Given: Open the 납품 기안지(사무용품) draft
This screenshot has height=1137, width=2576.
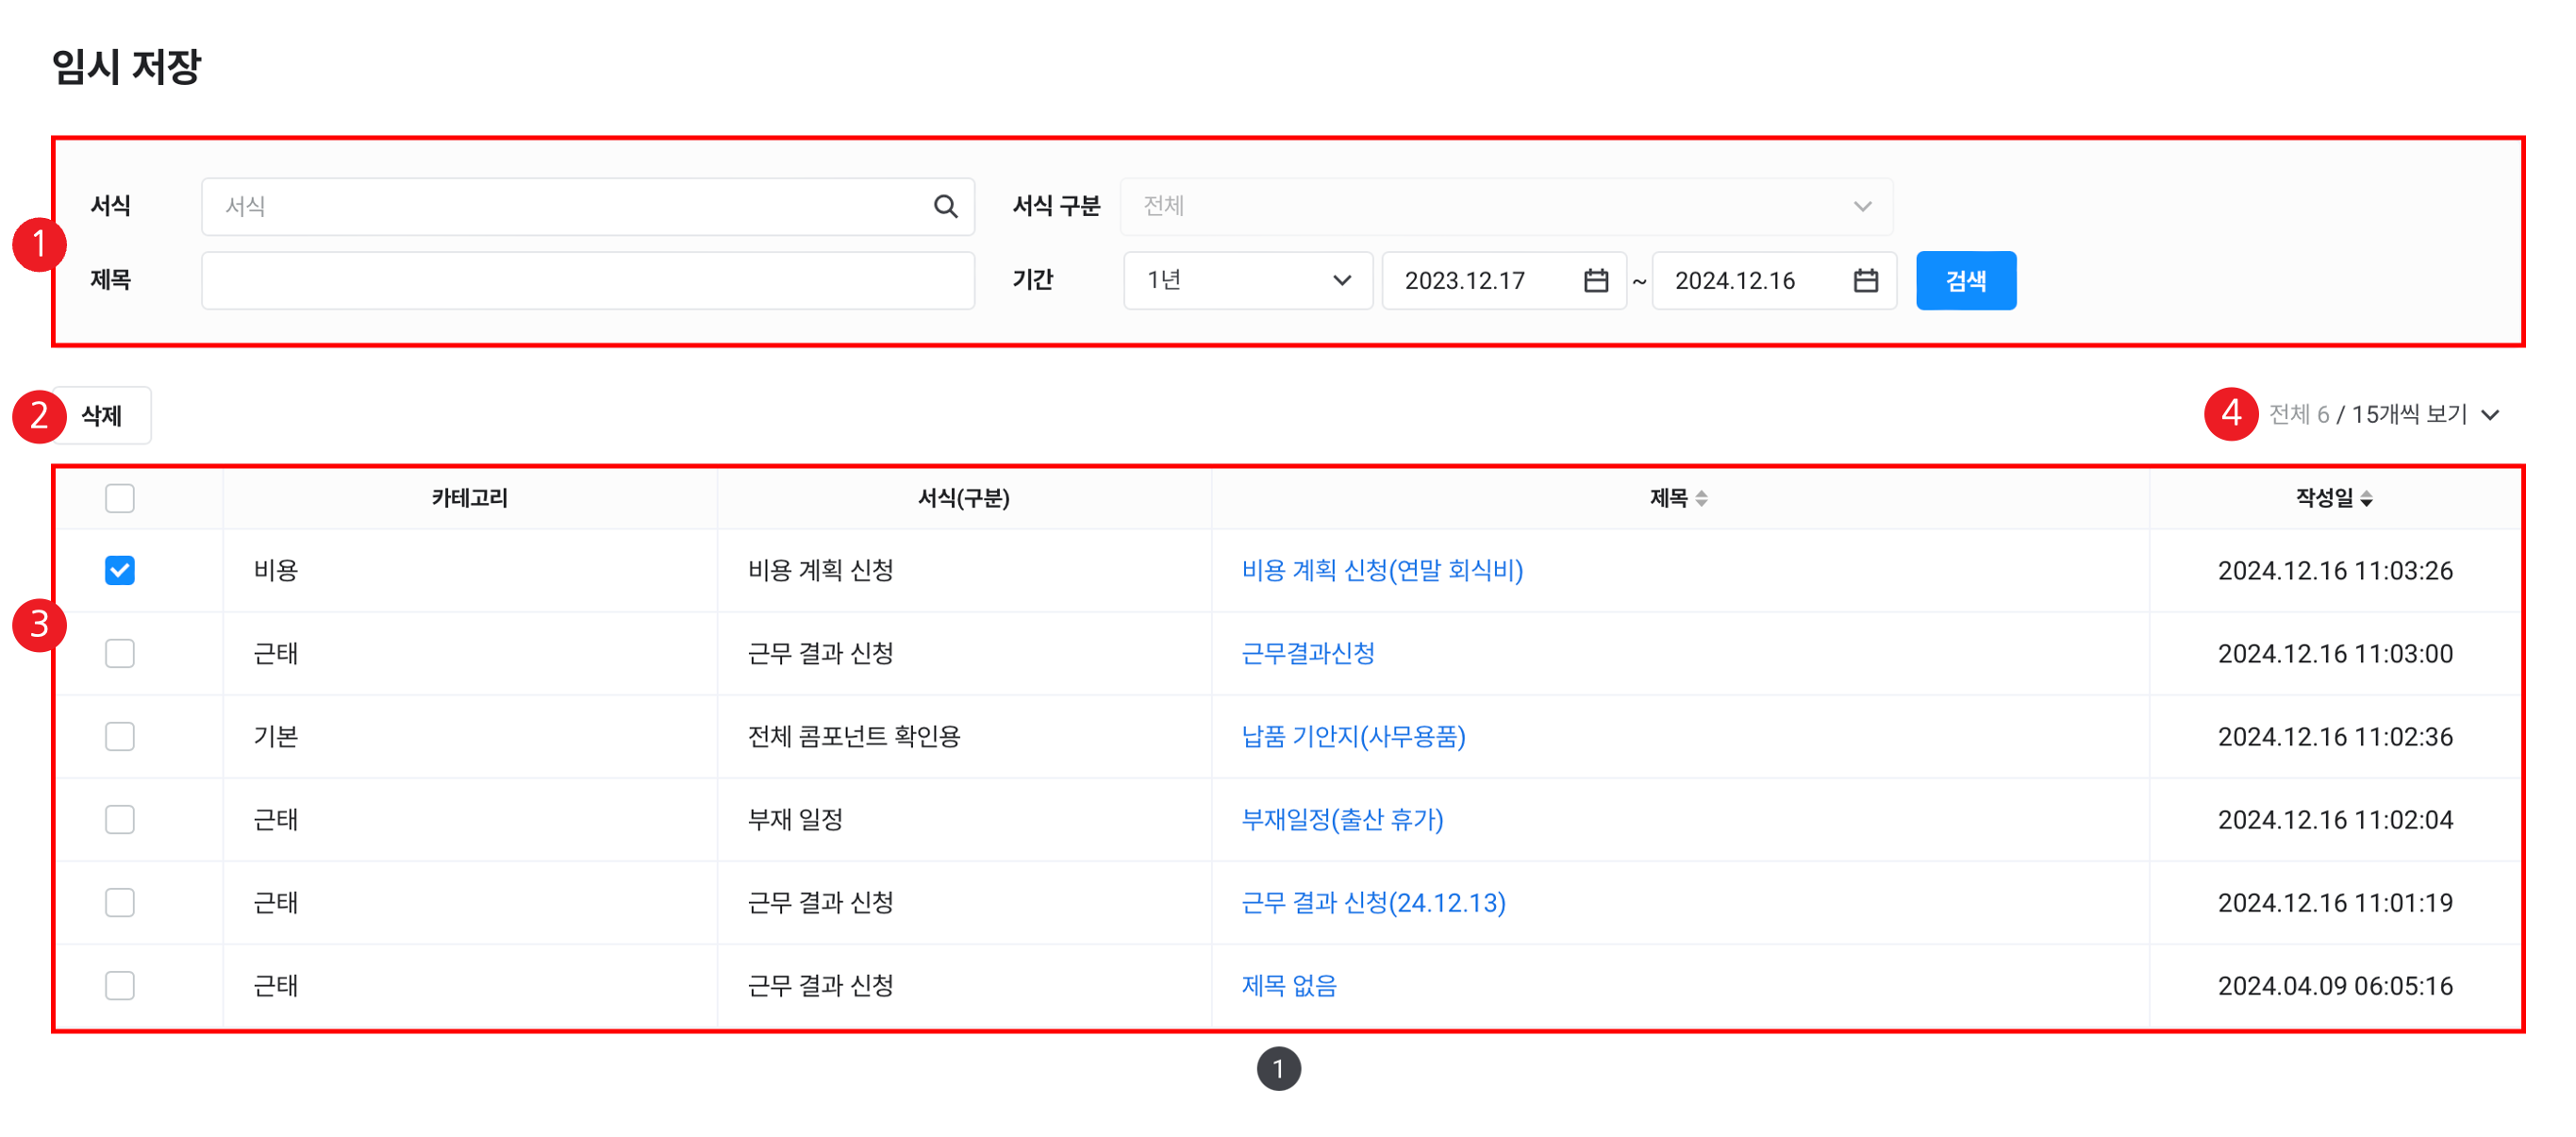Looking at the screenshot, I should (1353, 736).
